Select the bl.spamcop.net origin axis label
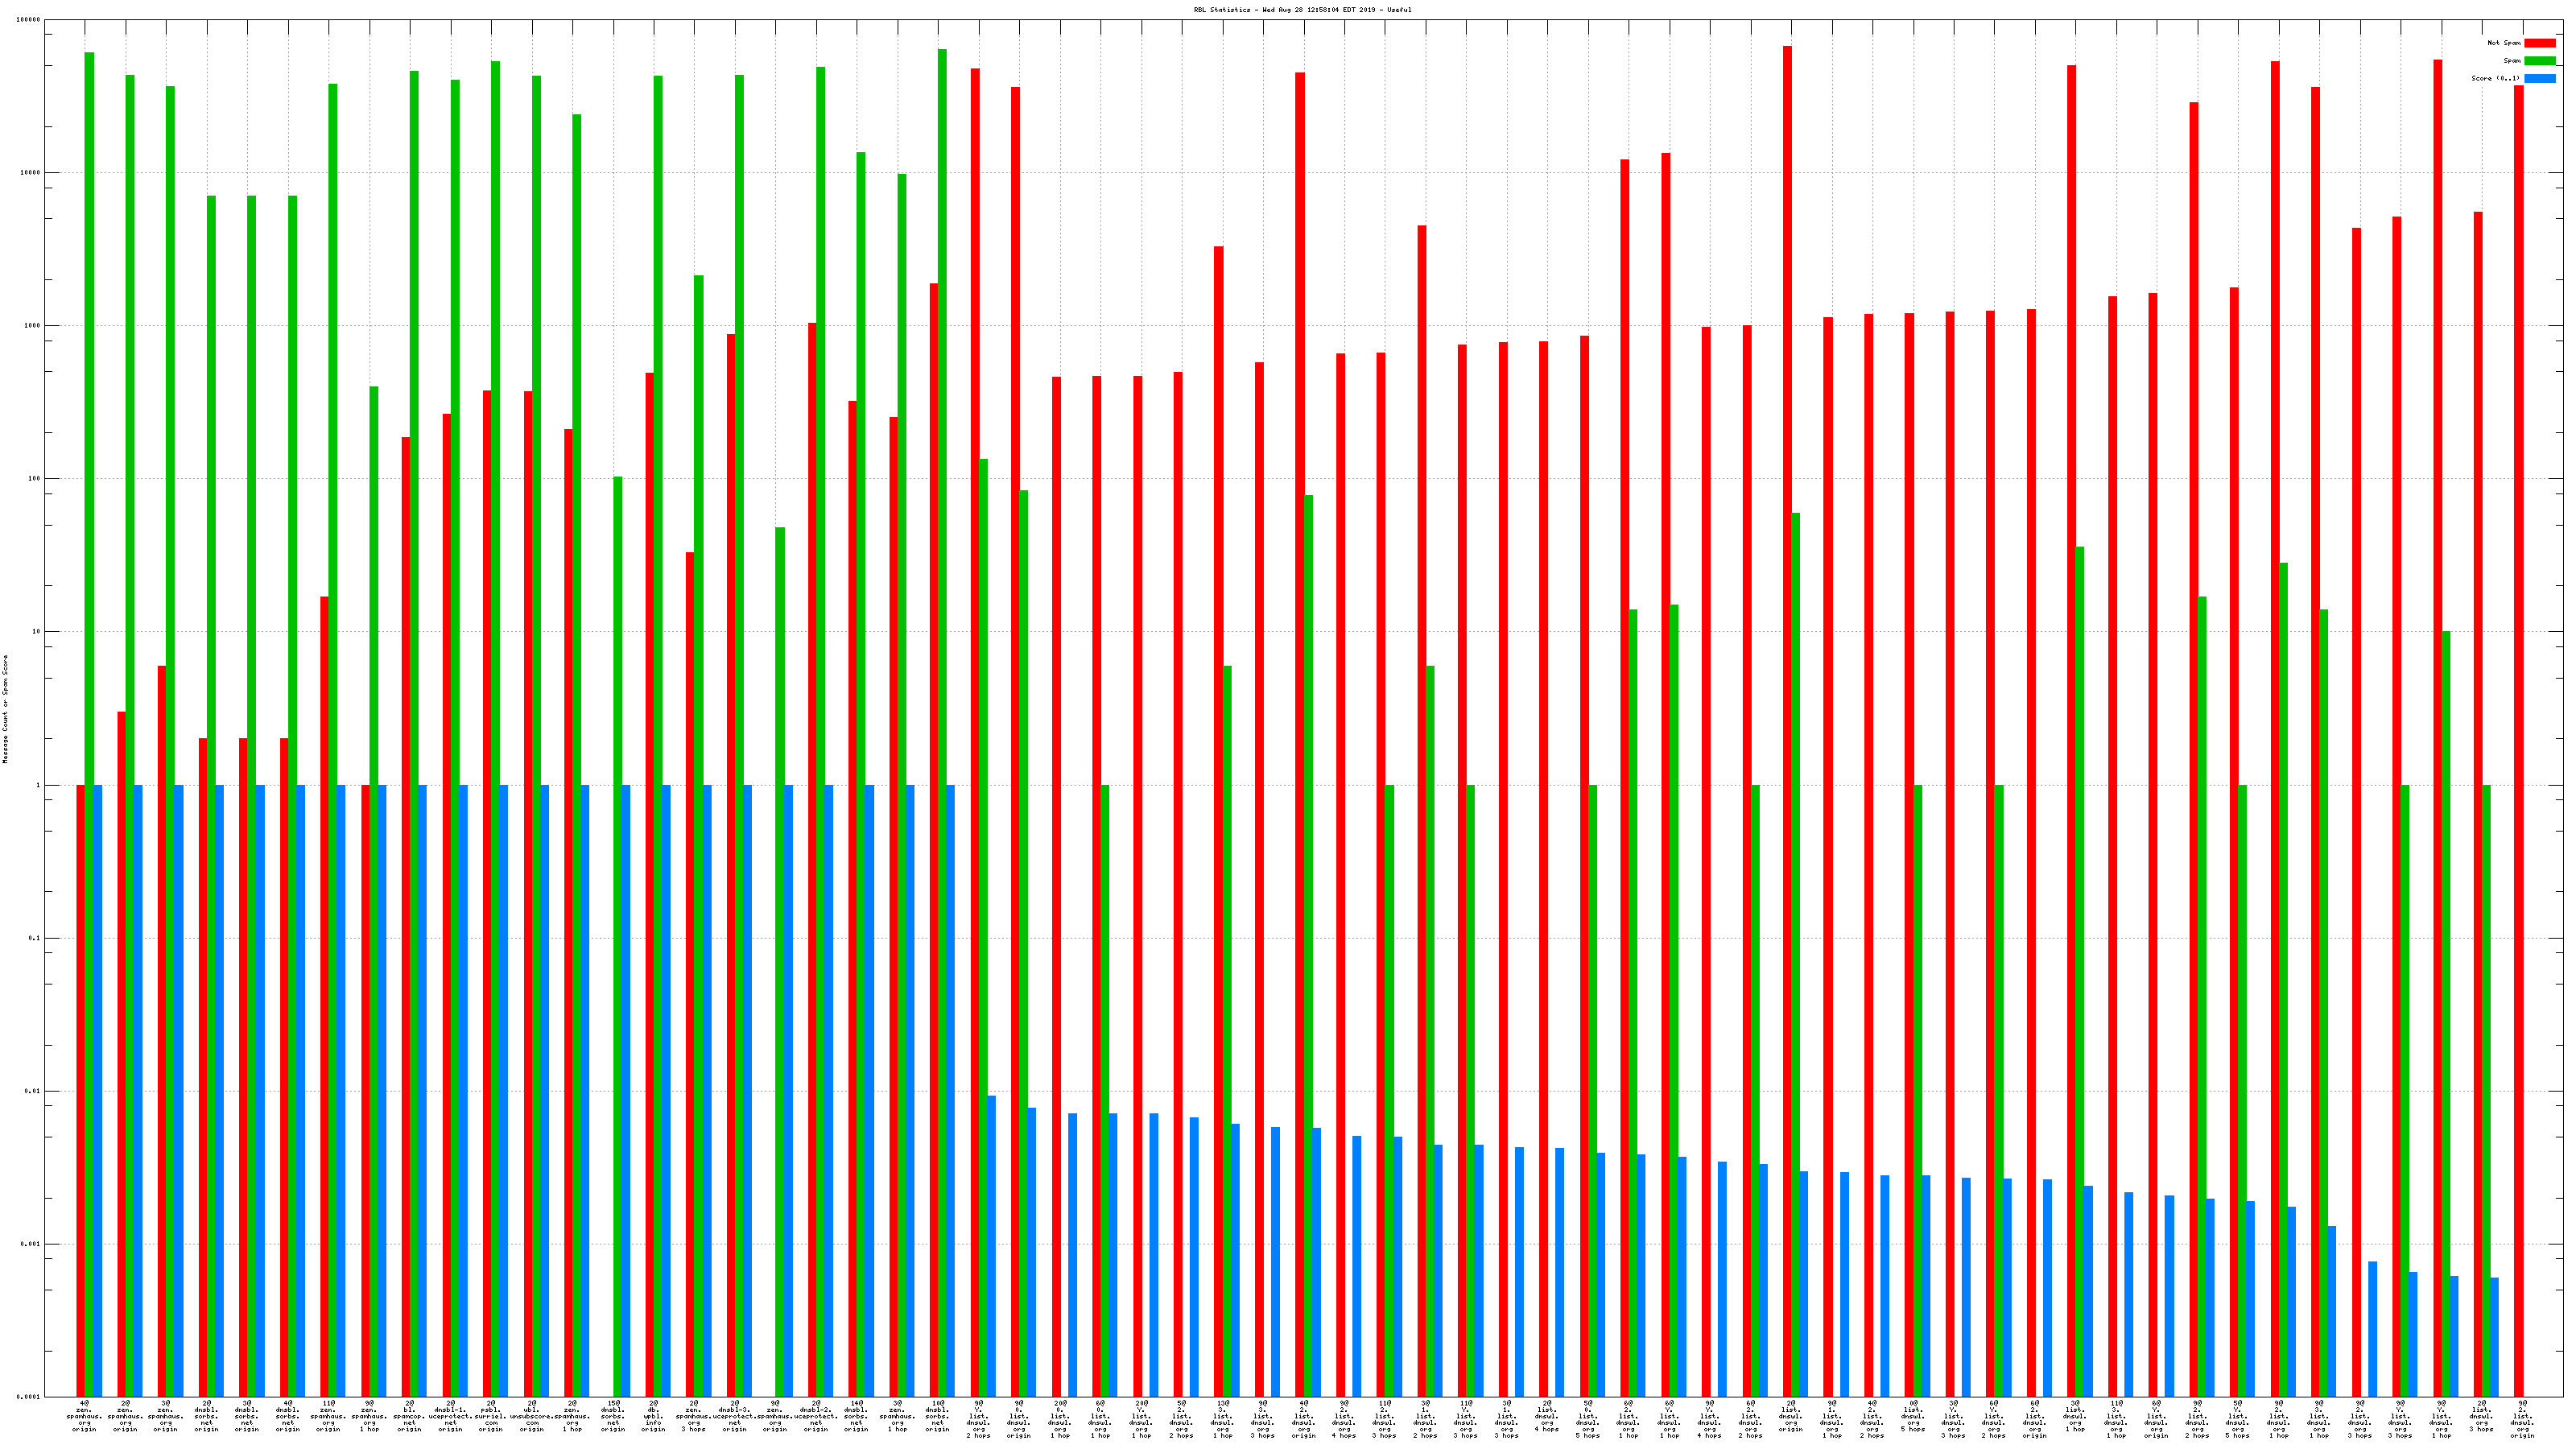Screen dimensions: 2576x1449 (409, 1416)
